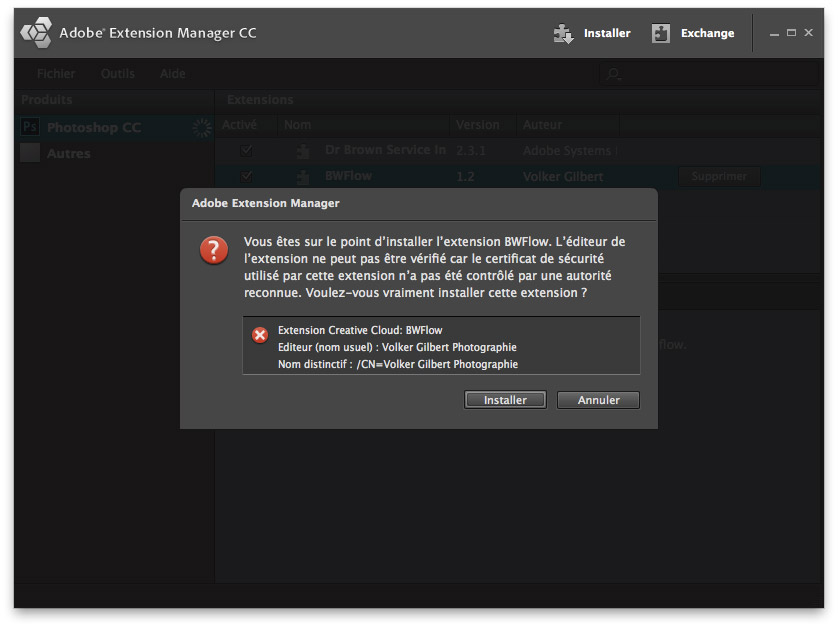This screenshot has width=838, height=628.
Task: Click version '2.3.1' in the table
Action: click(x=471, y=151)
